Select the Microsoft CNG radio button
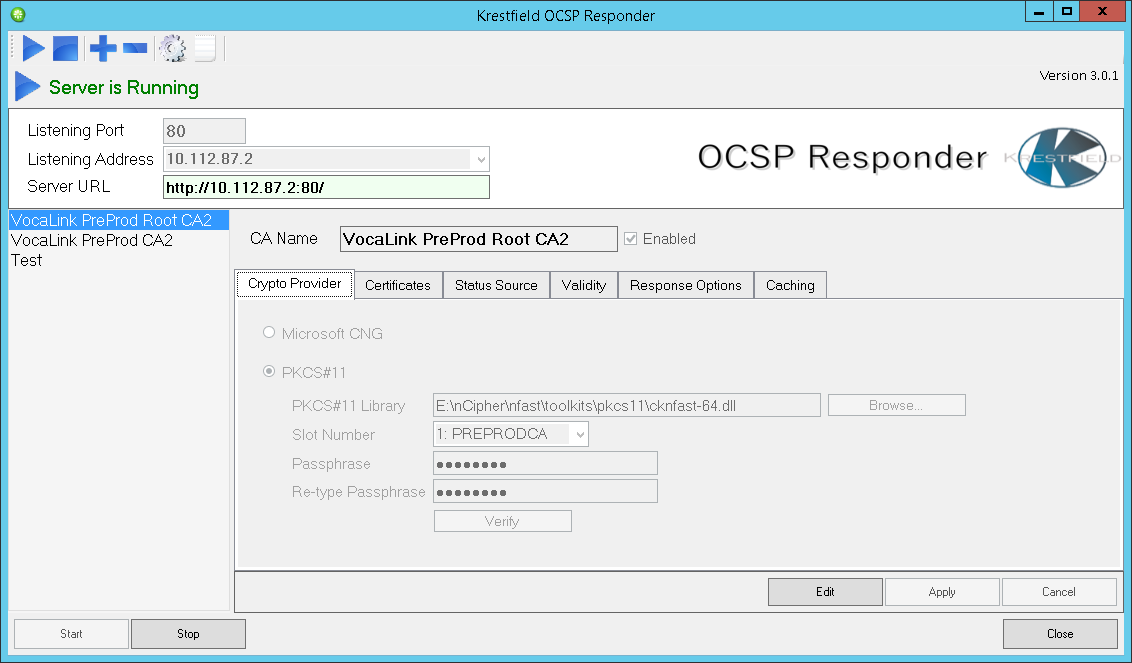The image size is (1132, 663). point(268,333)
